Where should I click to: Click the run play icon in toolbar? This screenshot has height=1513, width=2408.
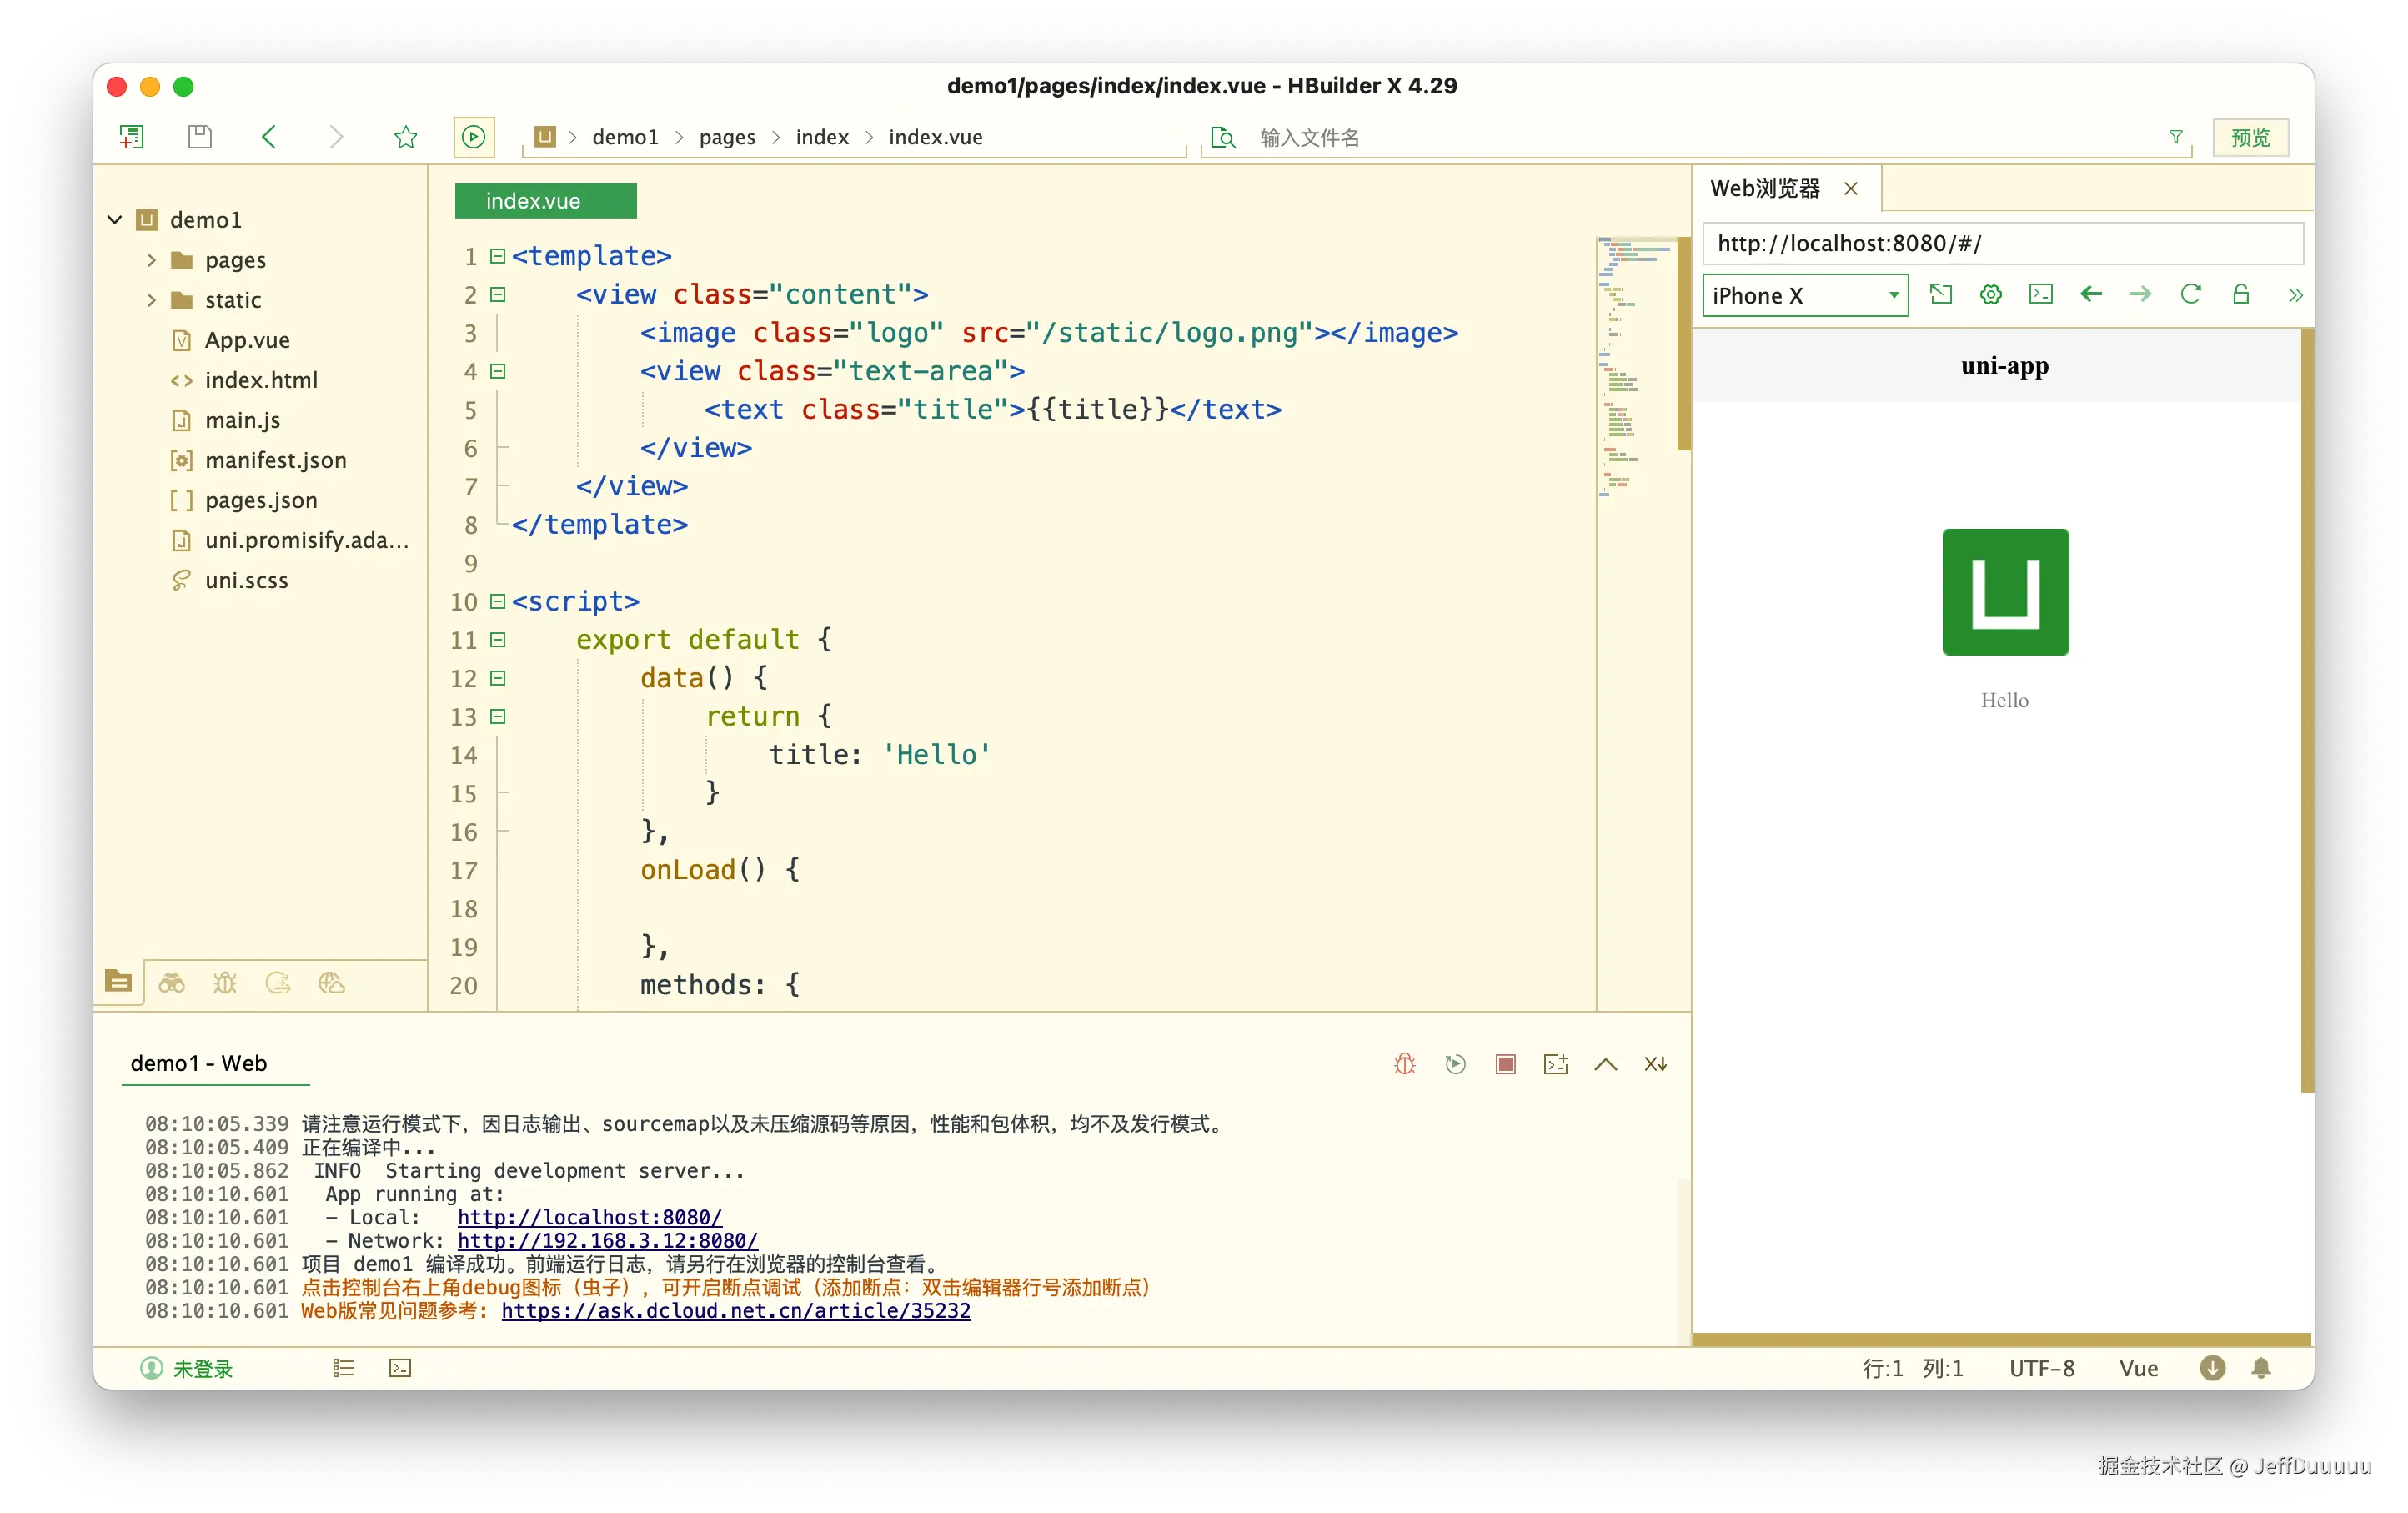[x=474, y=137]
